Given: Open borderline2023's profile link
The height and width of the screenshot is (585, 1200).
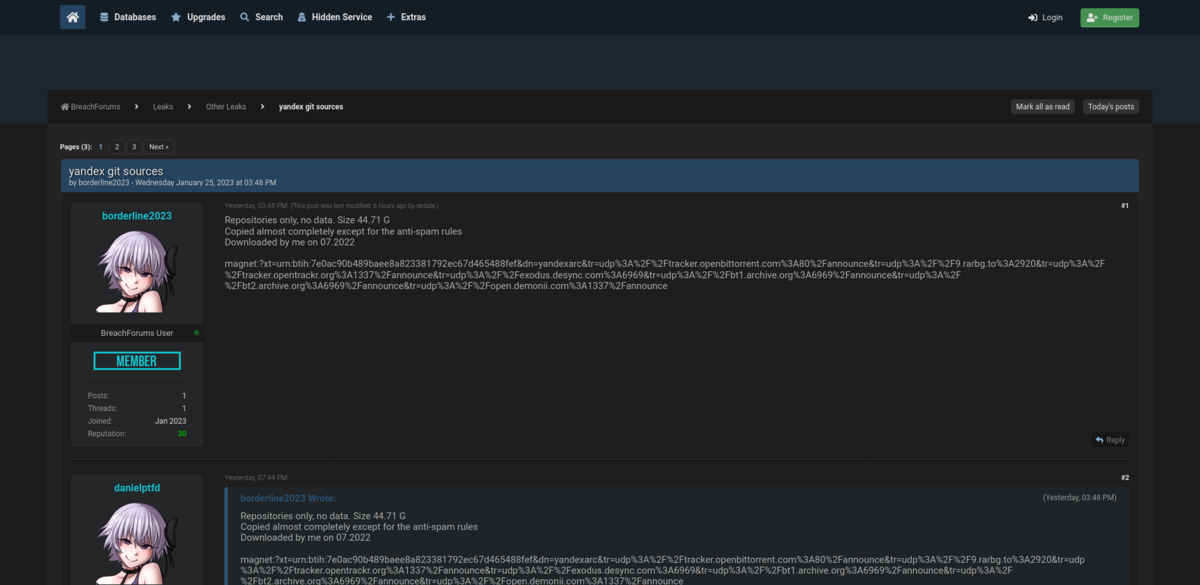Looking at the screenshot, I should (136, 215).
